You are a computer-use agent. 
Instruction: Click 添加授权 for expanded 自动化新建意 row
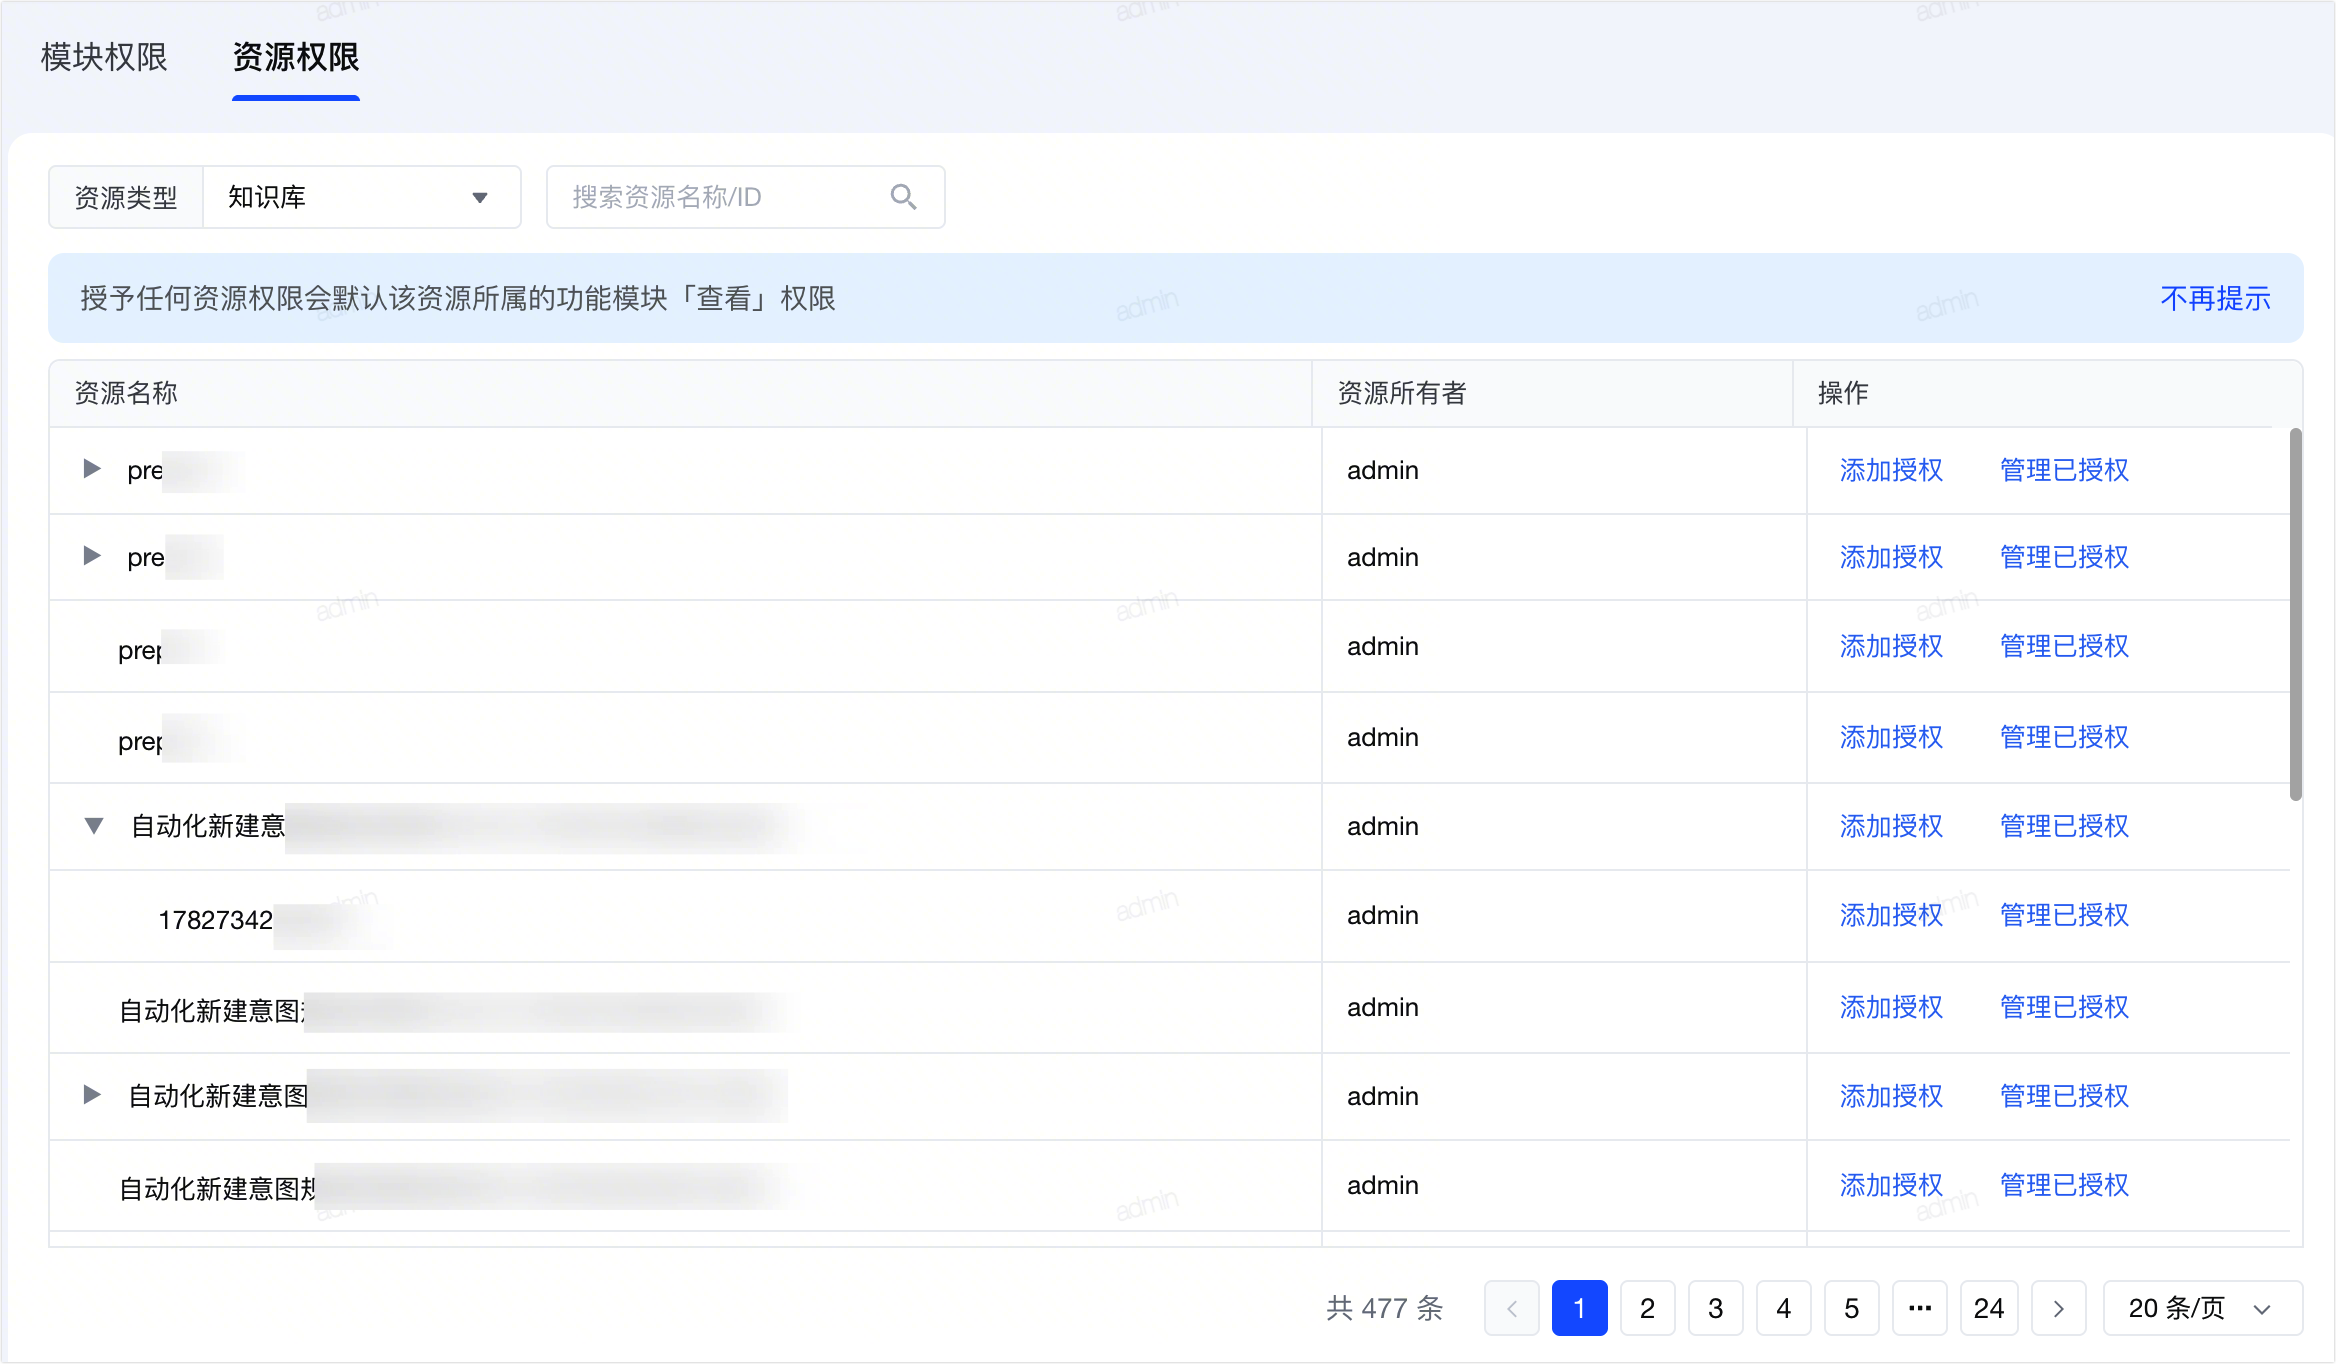(1891, 826)
